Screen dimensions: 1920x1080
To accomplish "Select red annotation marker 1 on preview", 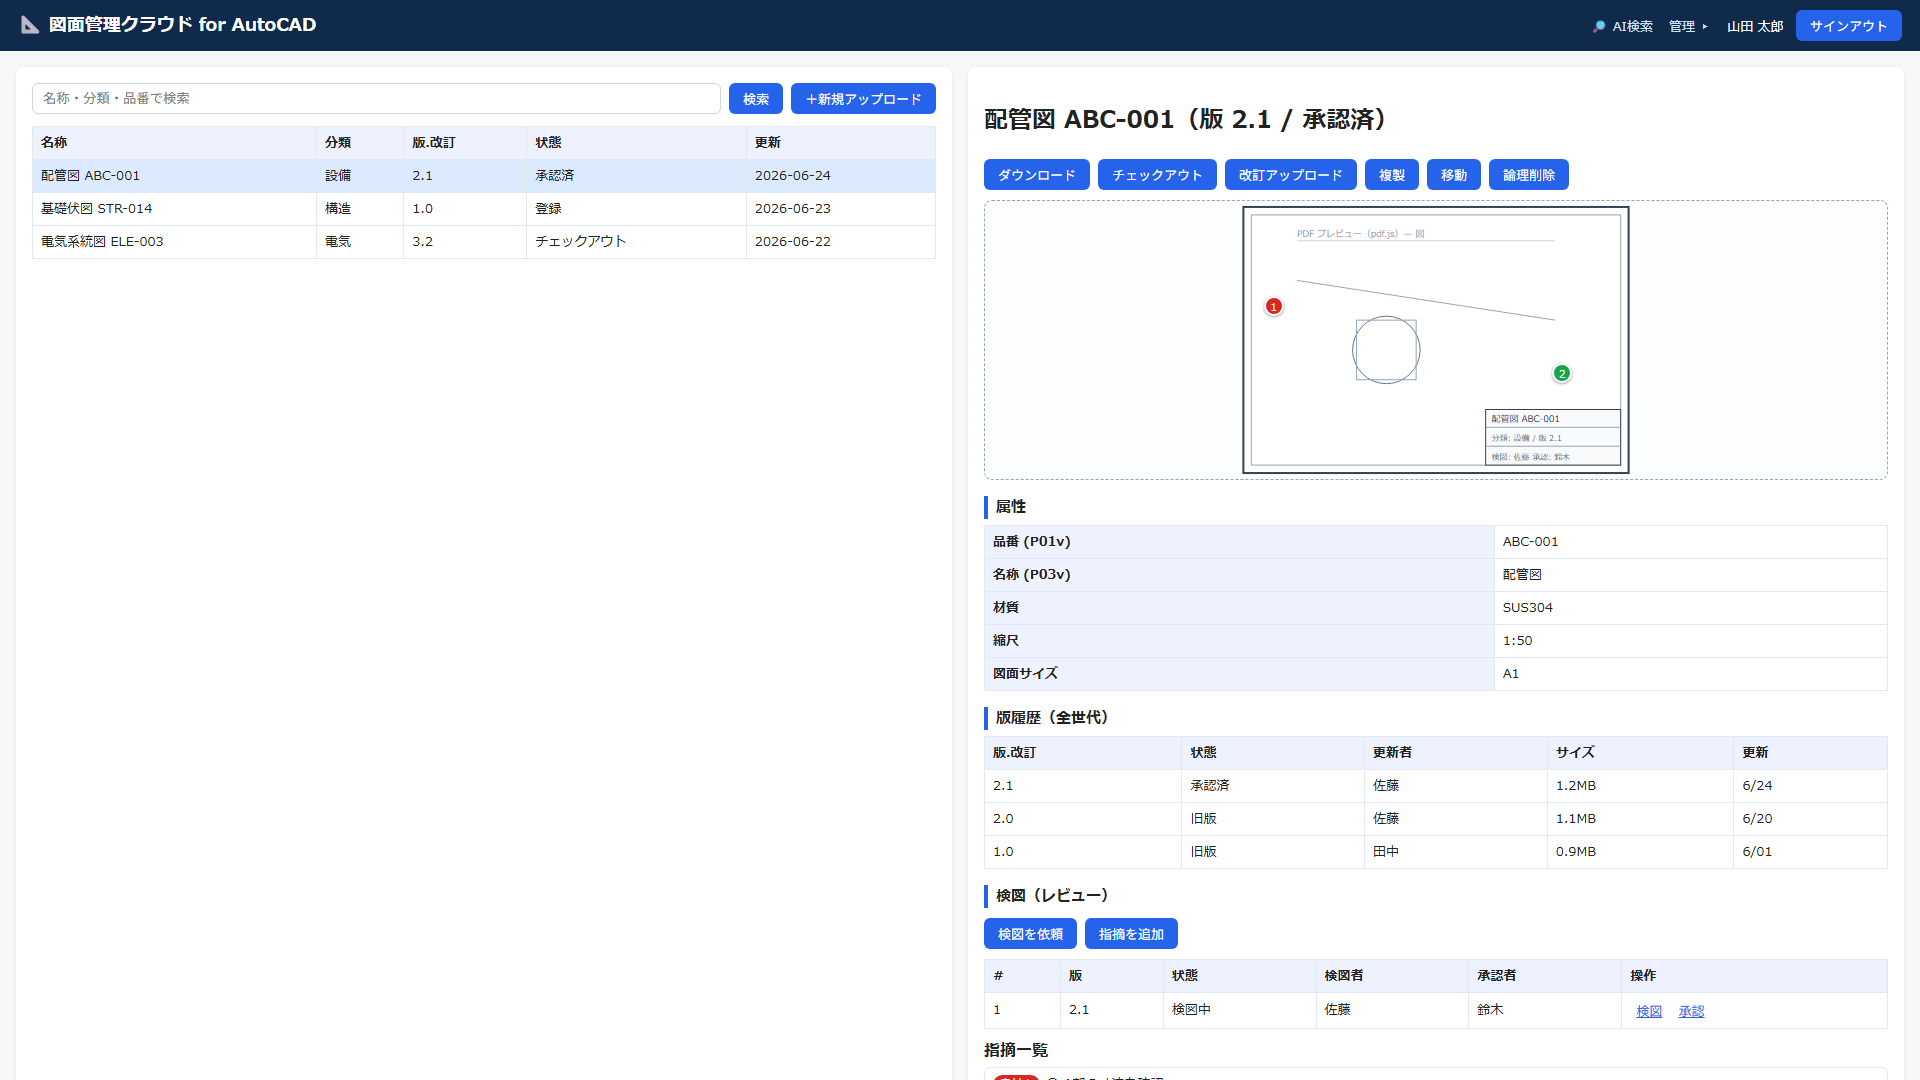I will point(1273,306).
